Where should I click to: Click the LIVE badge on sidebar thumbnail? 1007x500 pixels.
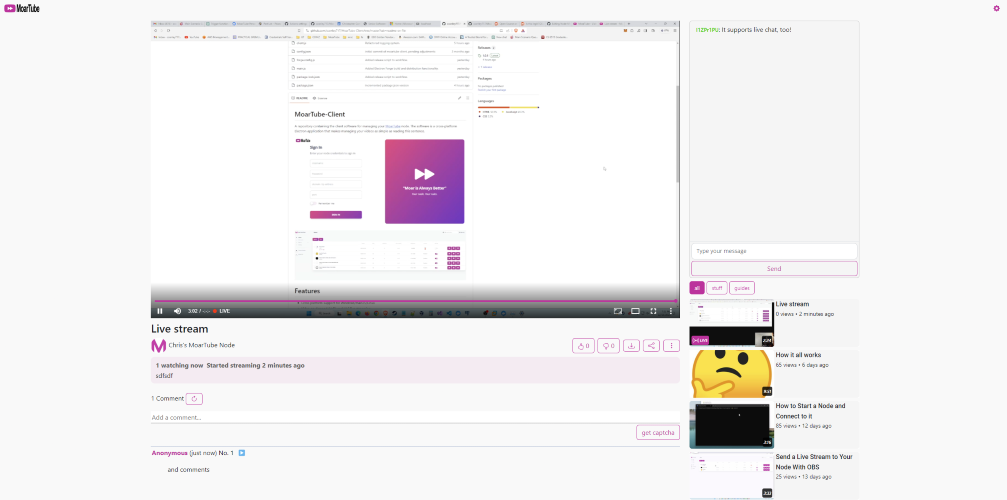click(x=700, y=340)
